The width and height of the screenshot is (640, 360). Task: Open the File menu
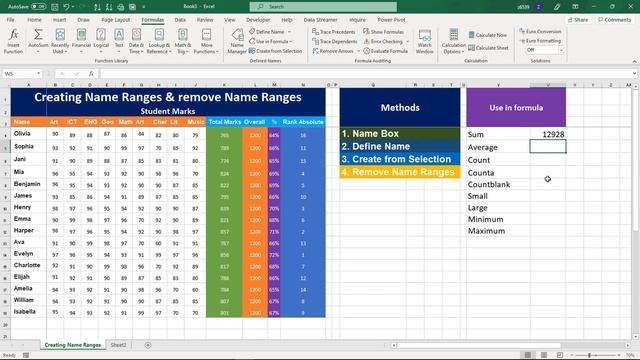tap(10, 20)
